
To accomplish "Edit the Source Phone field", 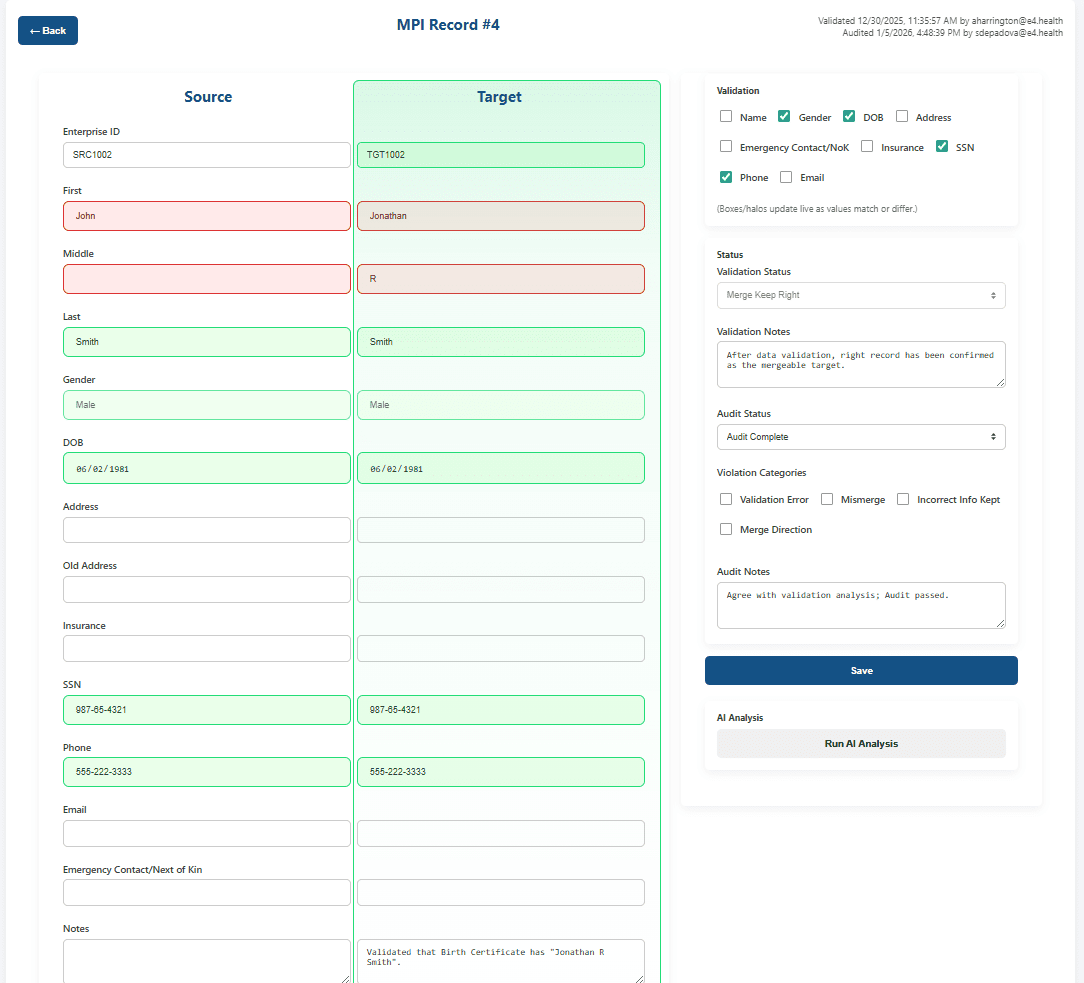I will point(207,772).
